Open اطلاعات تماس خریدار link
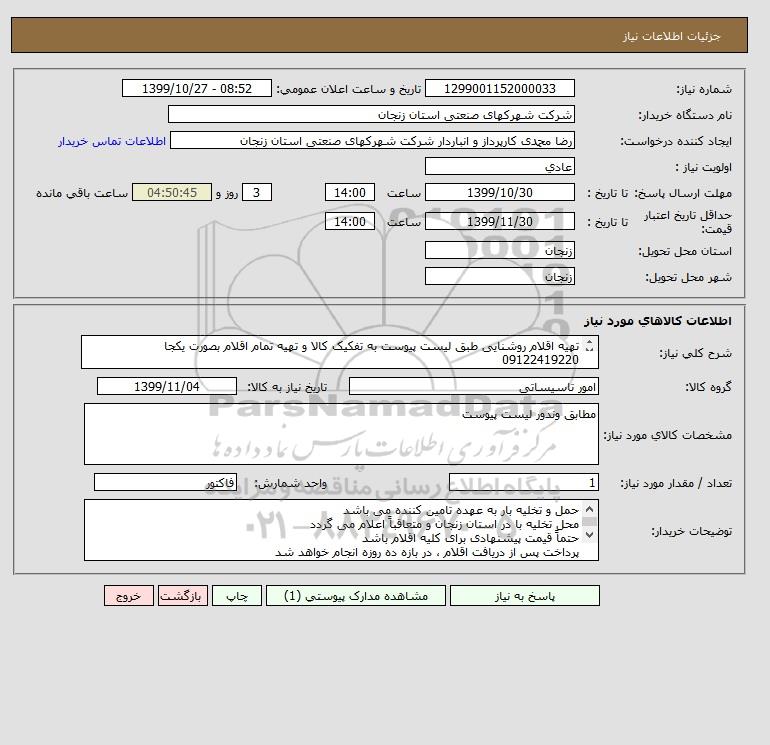This screenshot has height=745, width=770. [x=112, y=141]
